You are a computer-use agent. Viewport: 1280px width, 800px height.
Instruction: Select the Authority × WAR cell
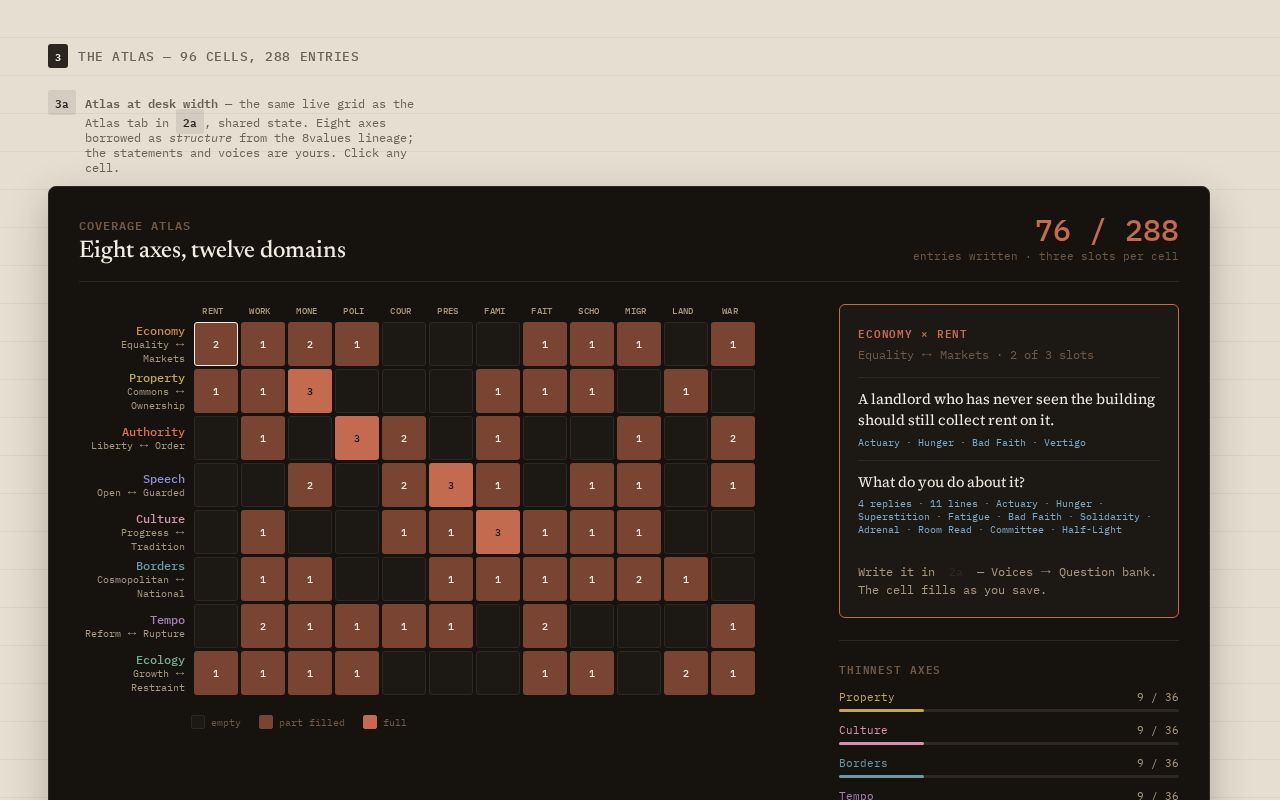click(x=733, y=438)
